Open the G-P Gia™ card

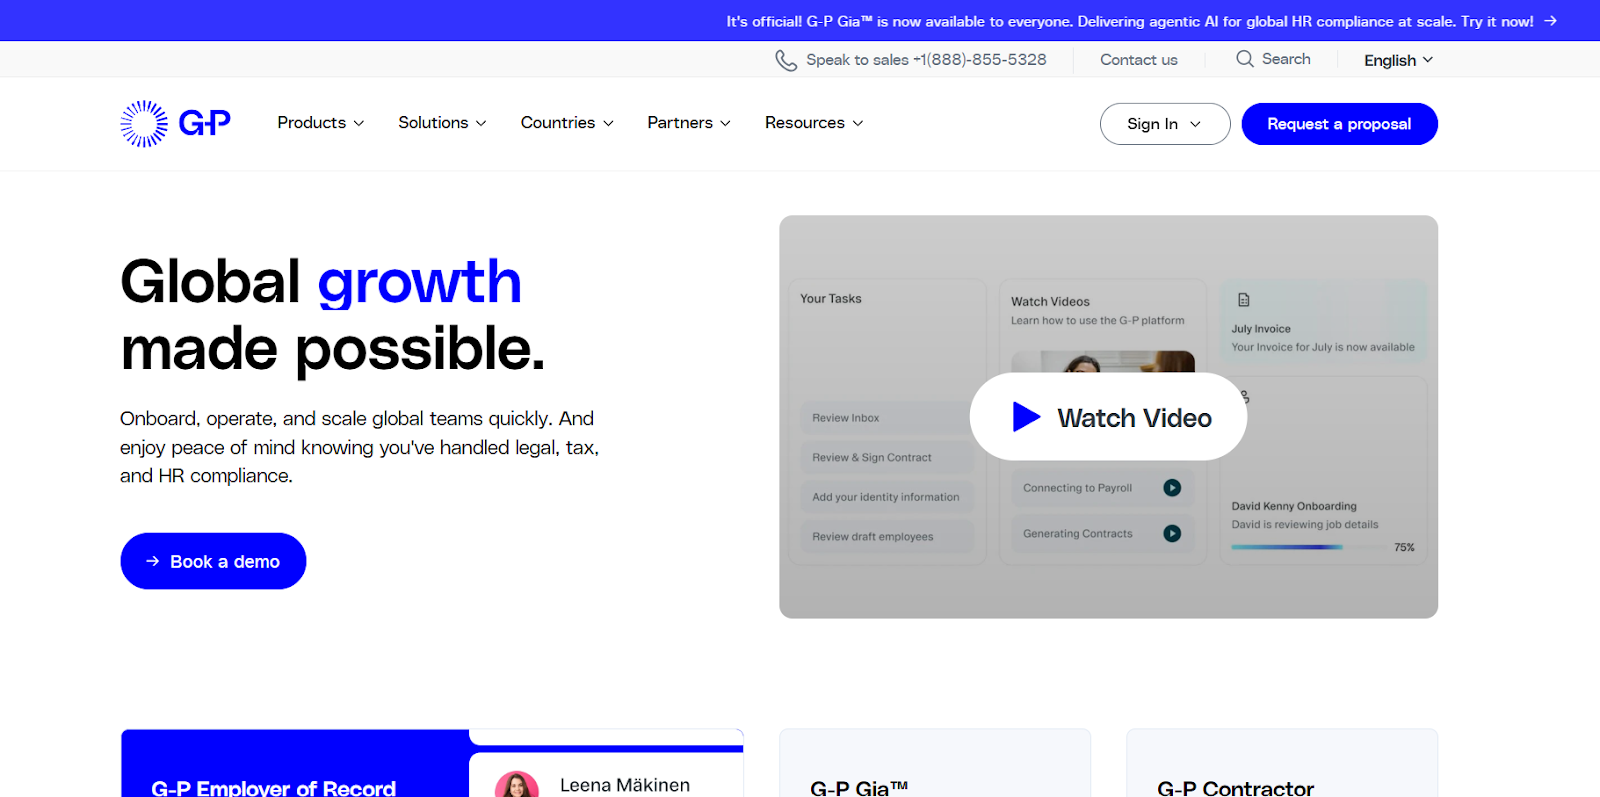pos(935,763)
